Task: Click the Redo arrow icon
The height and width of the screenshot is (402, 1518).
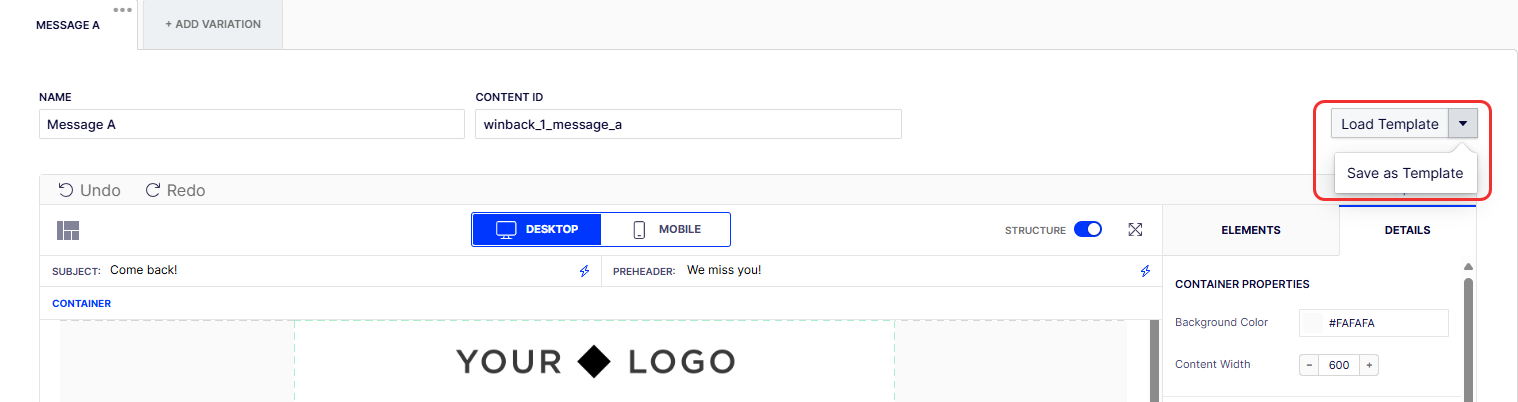Action: [153, 190]
